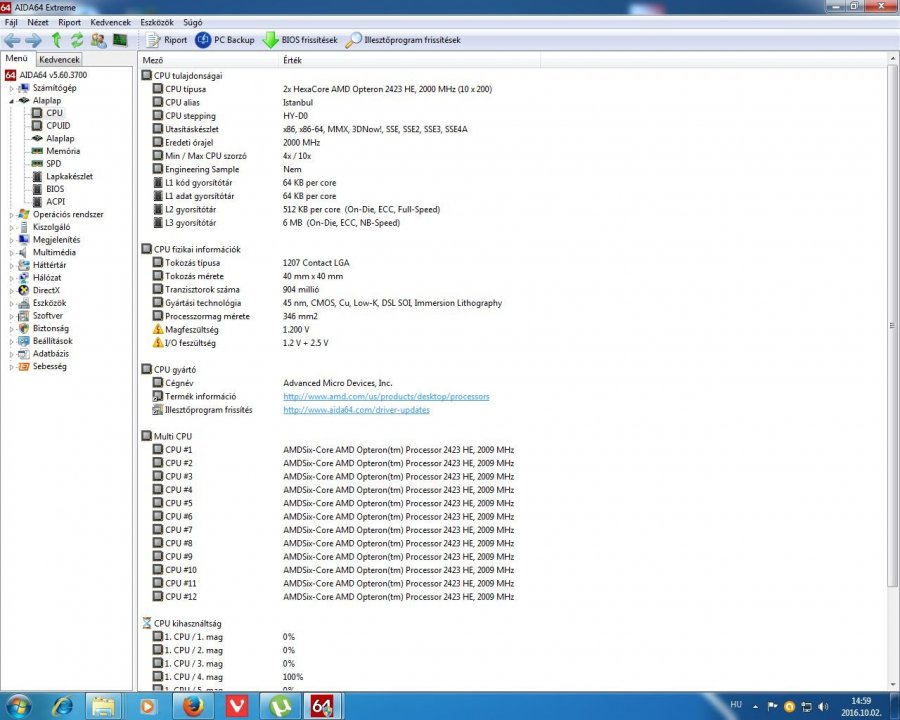Image resolution: width=900 pixels, height=720 pixels.
Task: Click the green monitor toolbar icon
Action: click(120, 40)
